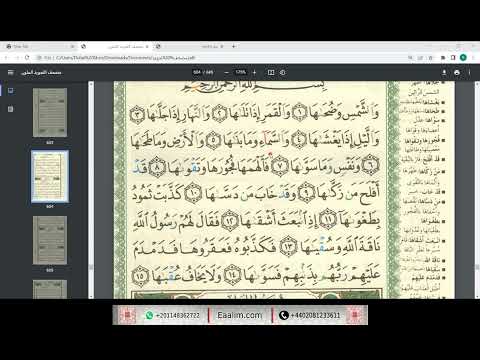Open page 605 thumbnail

[50, 240]
